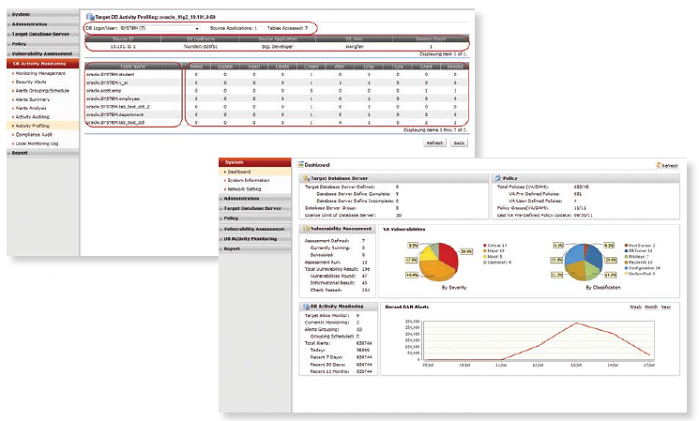Click the Grant column header

pos(426,66)
